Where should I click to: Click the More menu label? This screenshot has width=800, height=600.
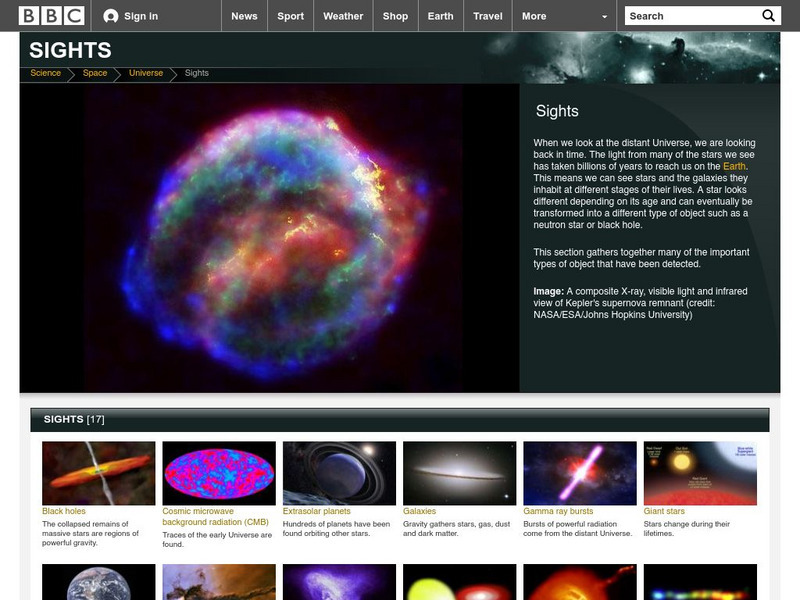534,16
